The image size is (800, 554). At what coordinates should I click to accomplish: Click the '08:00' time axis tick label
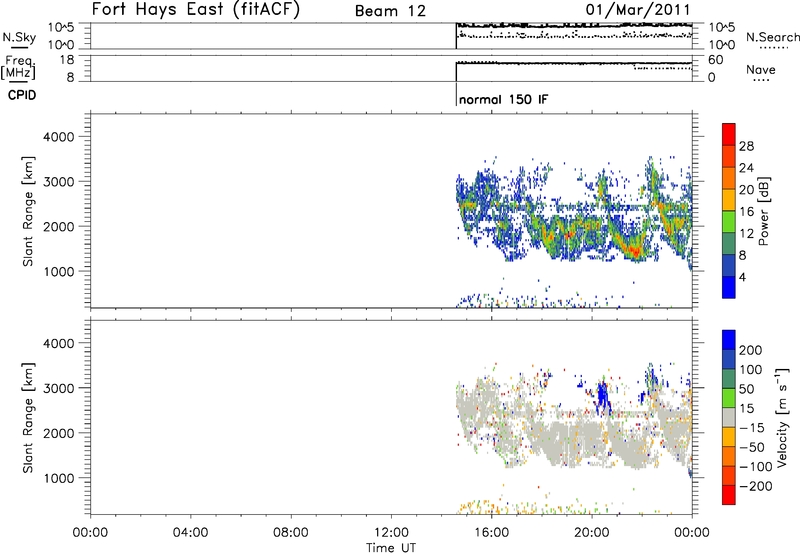[x=291, y=533]
